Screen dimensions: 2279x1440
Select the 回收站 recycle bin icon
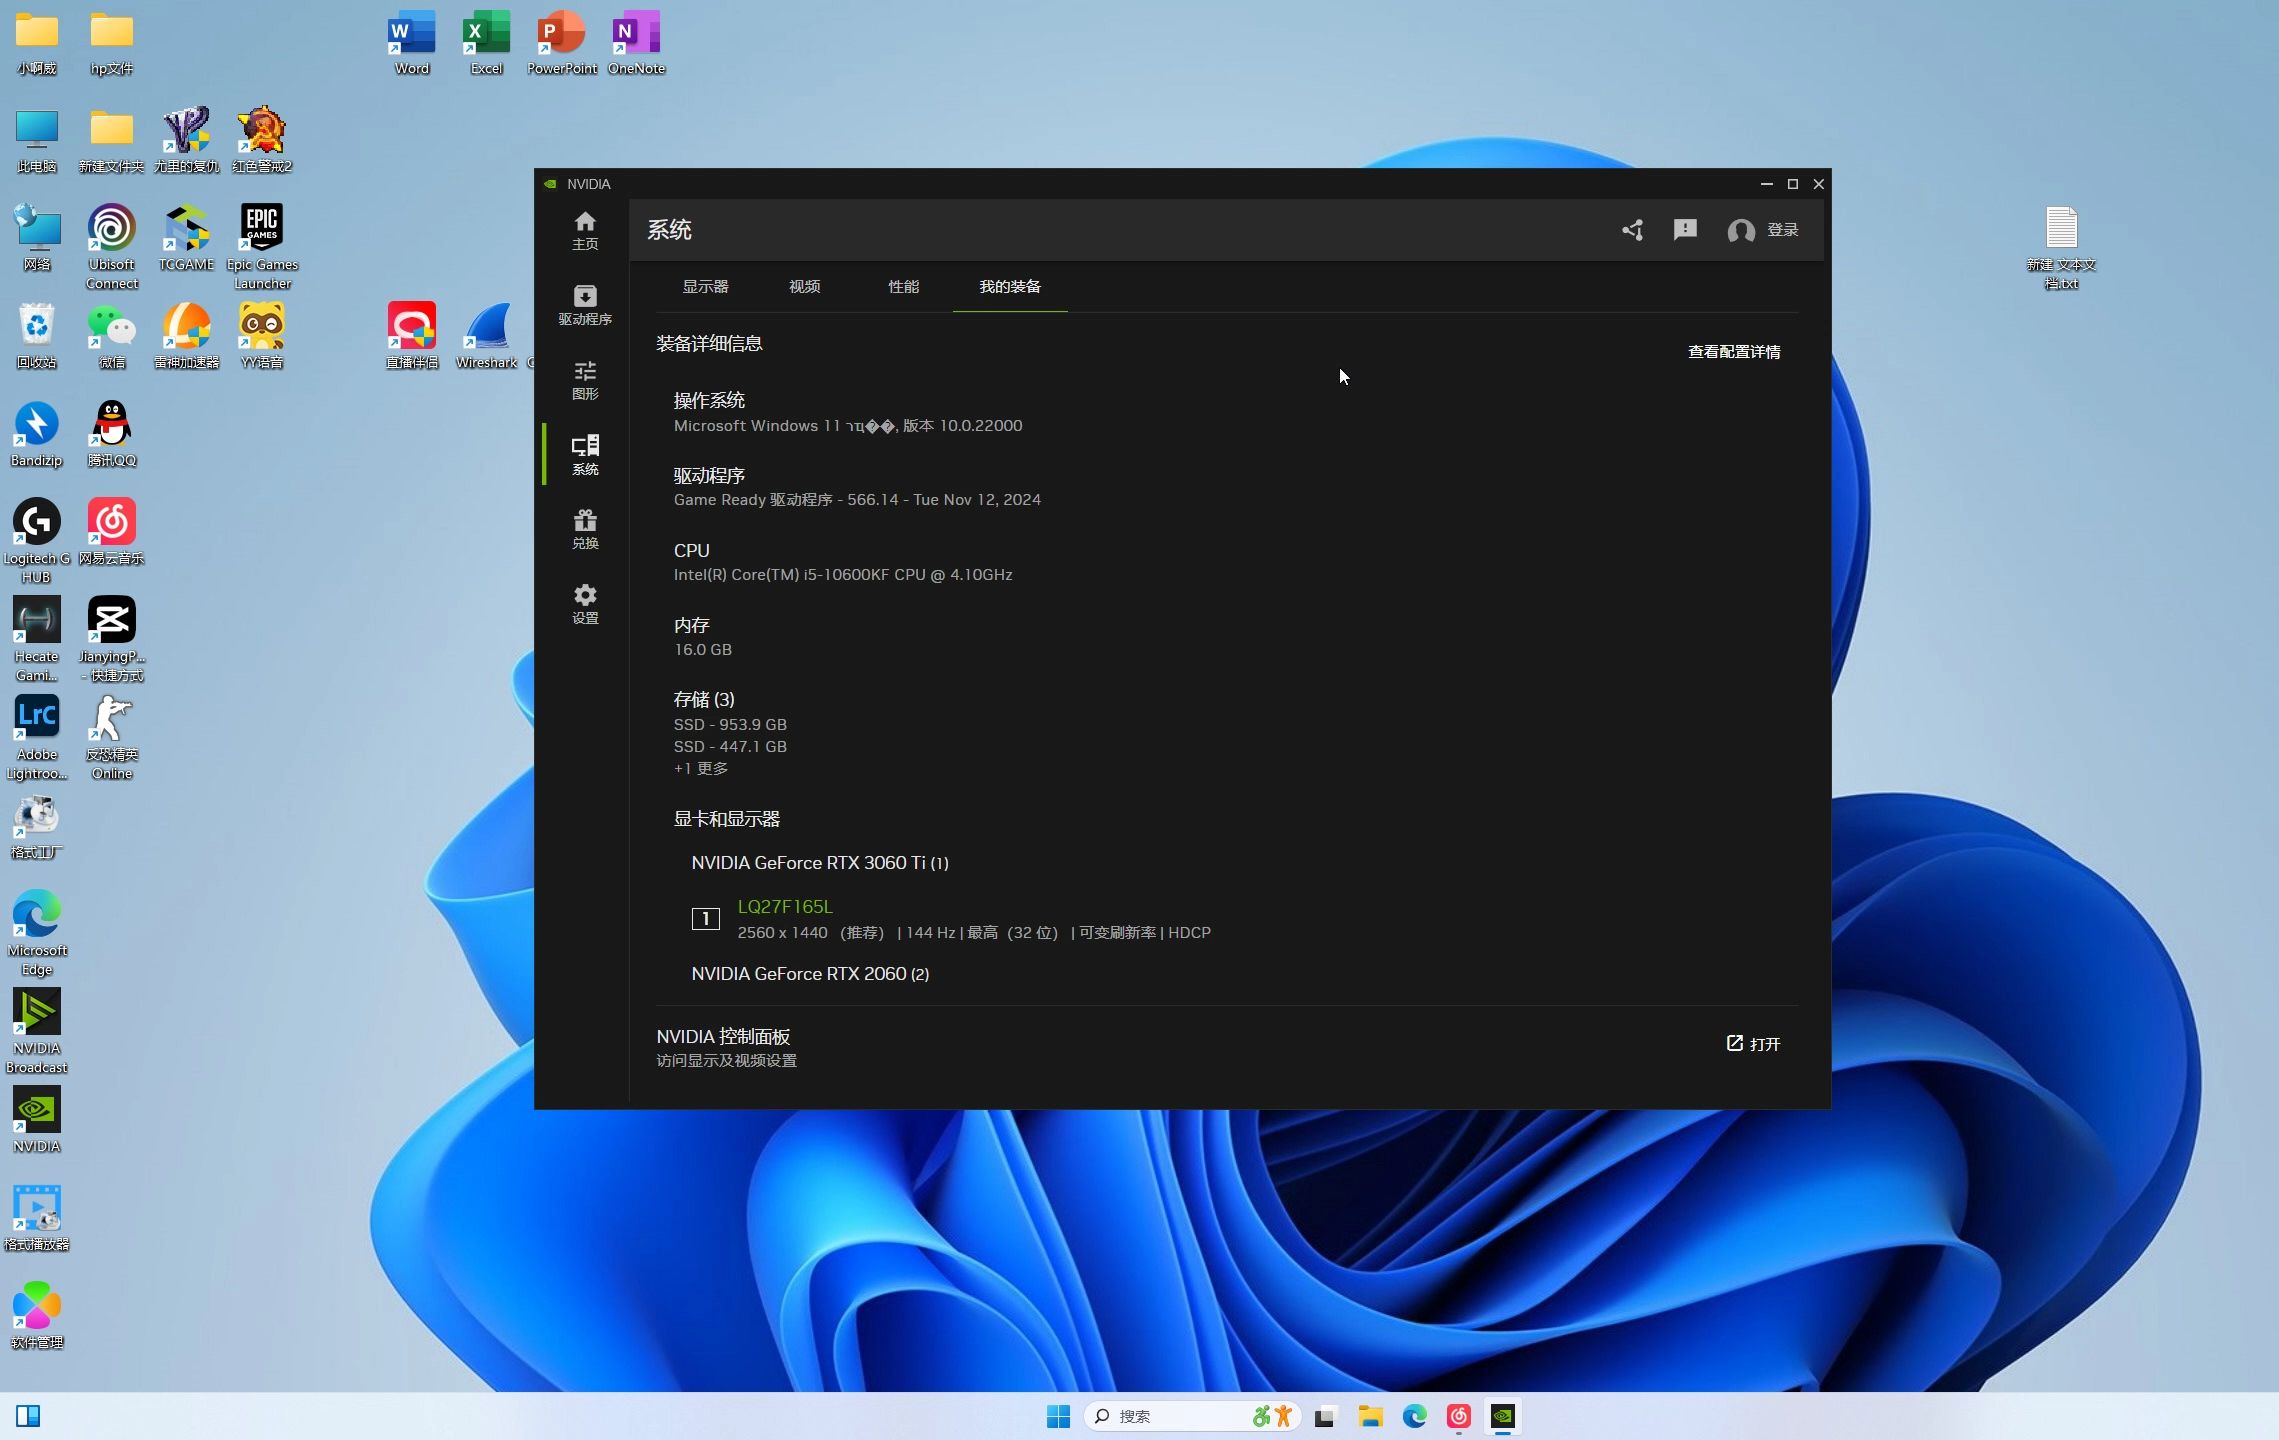click(37, 336)
